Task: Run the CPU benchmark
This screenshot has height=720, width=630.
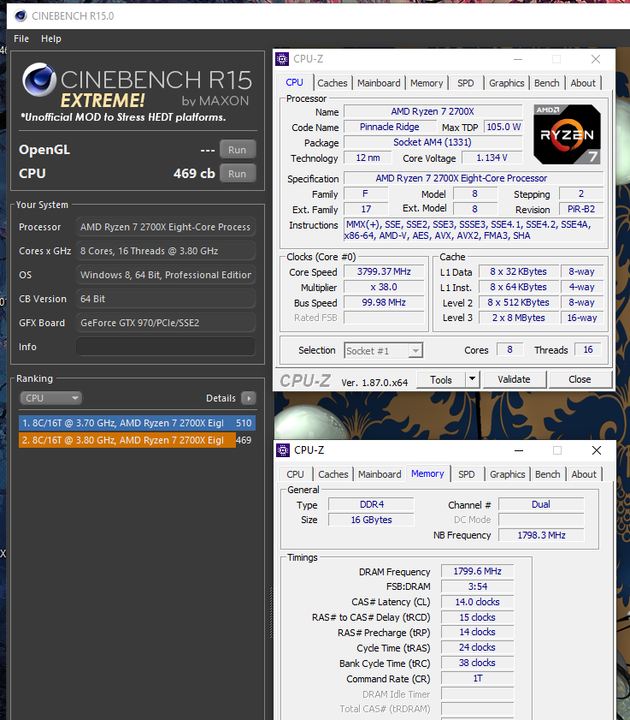Action: coord(237,174)
